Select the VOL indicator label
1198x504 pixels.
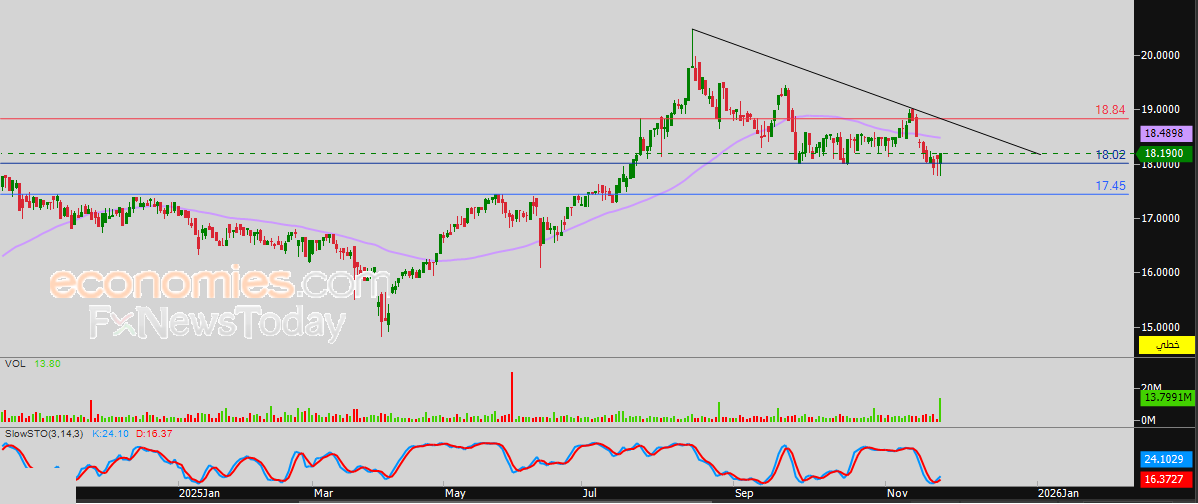click(x=14, y=364)
